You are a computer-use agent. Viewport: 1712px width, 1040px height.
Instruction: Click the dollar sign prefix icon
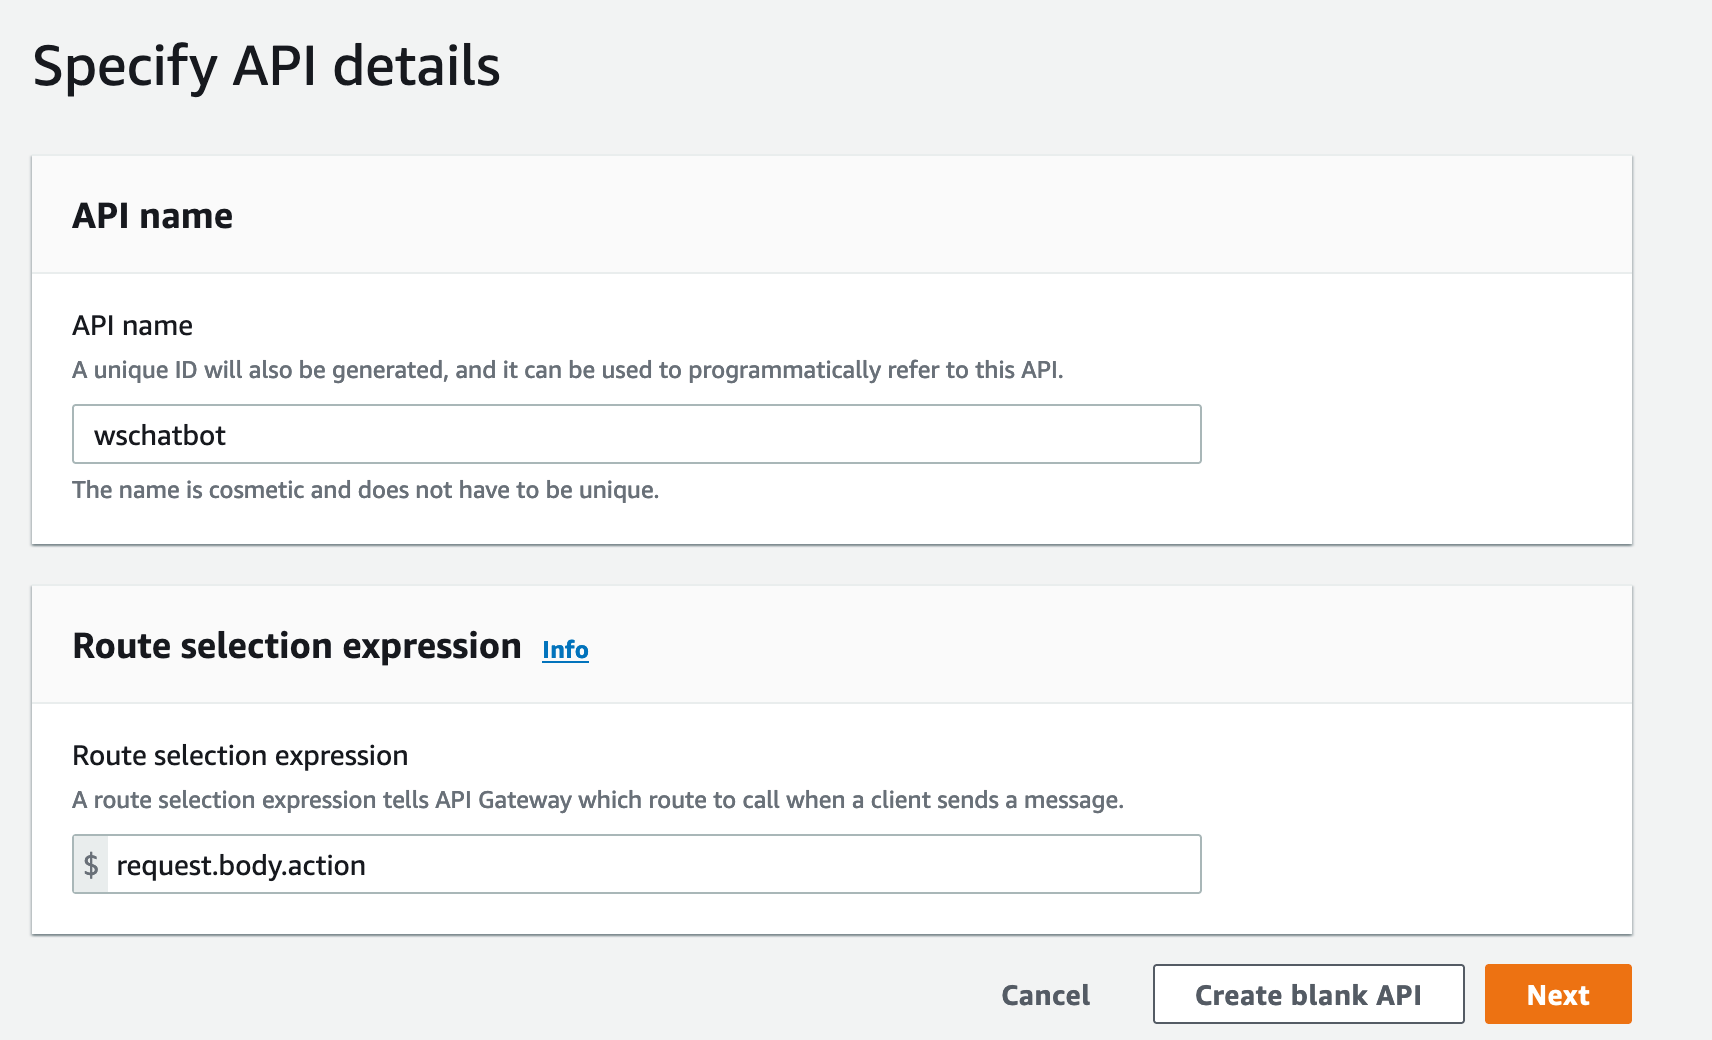pos(91,865)
